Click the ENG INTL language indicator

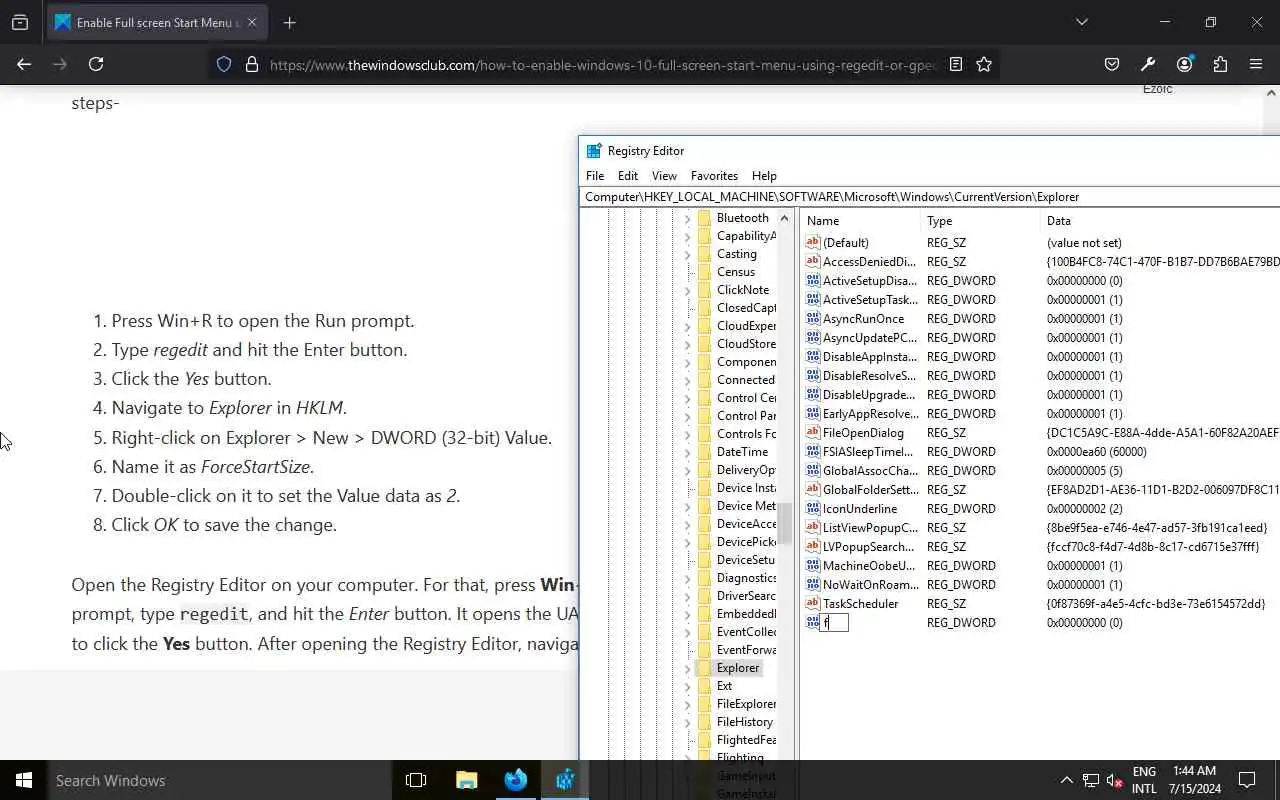click(x=1144, y=780)
